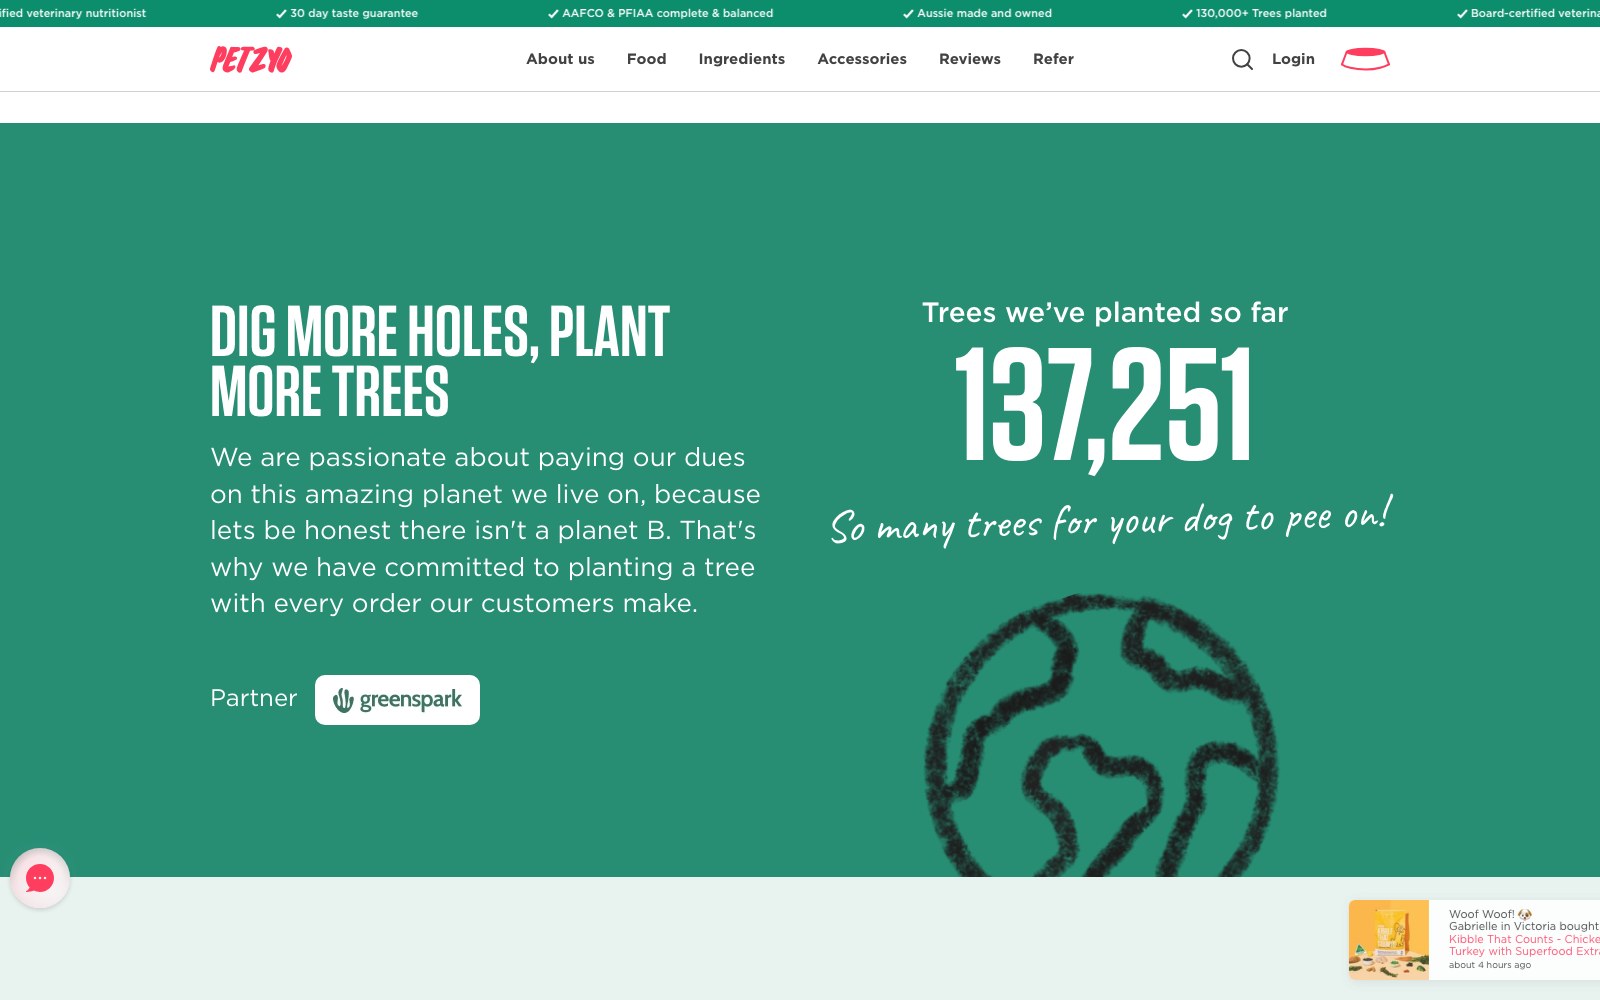Click the Petzyo logo
This screenshot has height=1000, width=1600.
[251, 60]
